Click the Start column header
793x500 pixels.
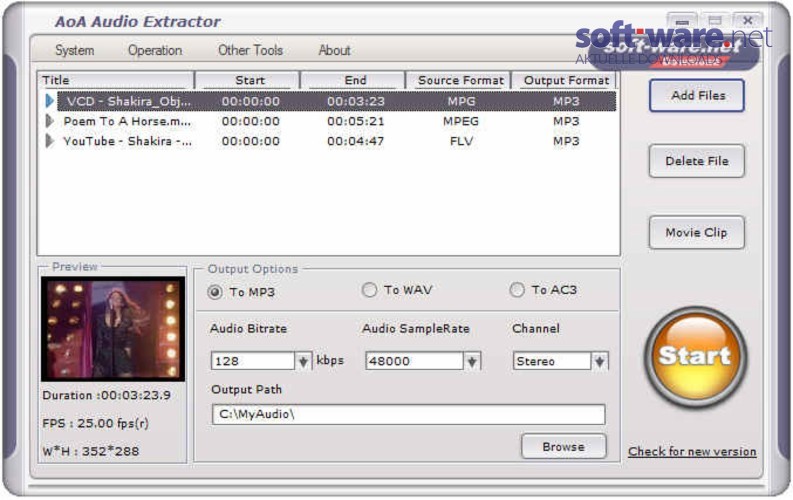(x=248, y=80)
